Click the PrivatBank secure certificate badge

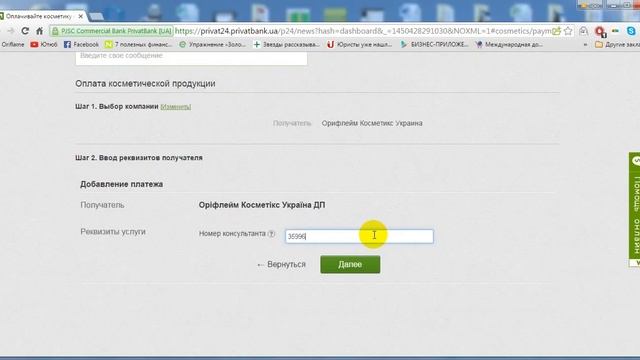pos(111,31)
